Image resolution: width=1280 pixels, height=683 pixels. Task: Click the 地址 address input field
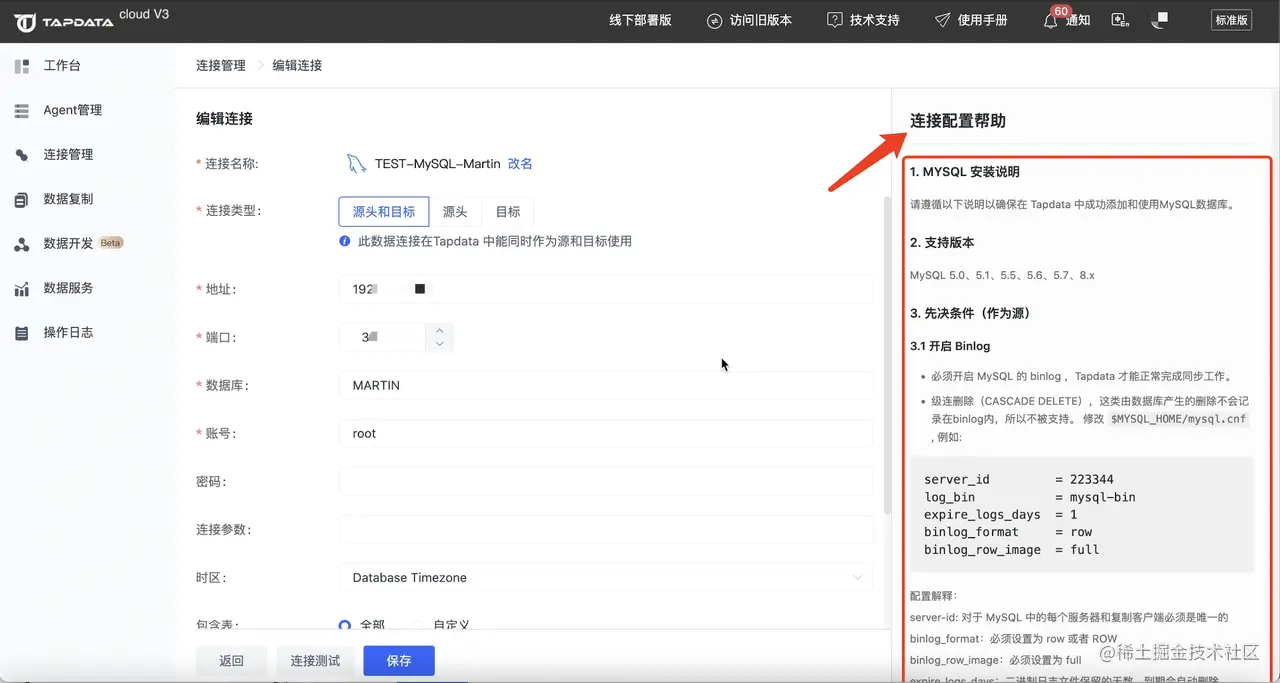point(606,289)
